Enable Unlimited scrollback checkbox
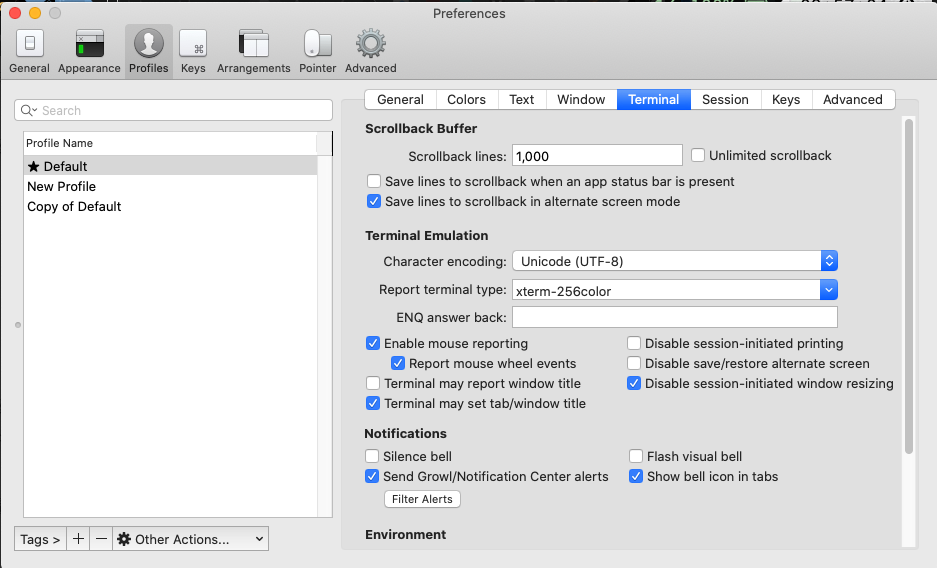This screenshot has width=937, height=568. click(x=699, y=155)
